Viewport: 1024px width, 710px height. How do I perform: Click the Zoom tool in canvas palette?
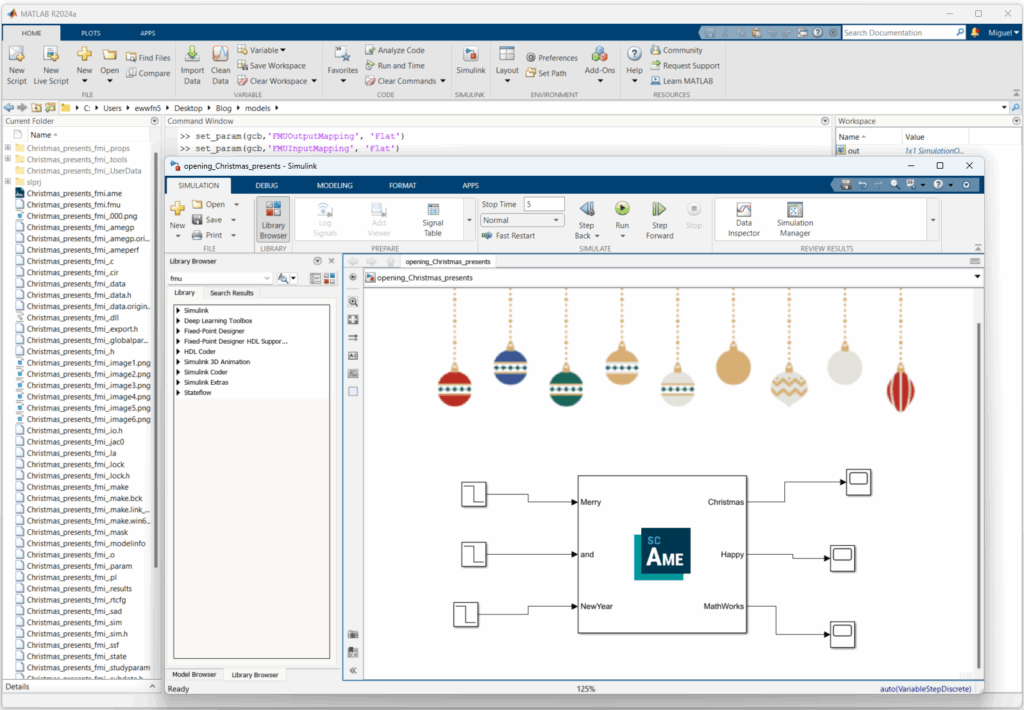point(353,301)
